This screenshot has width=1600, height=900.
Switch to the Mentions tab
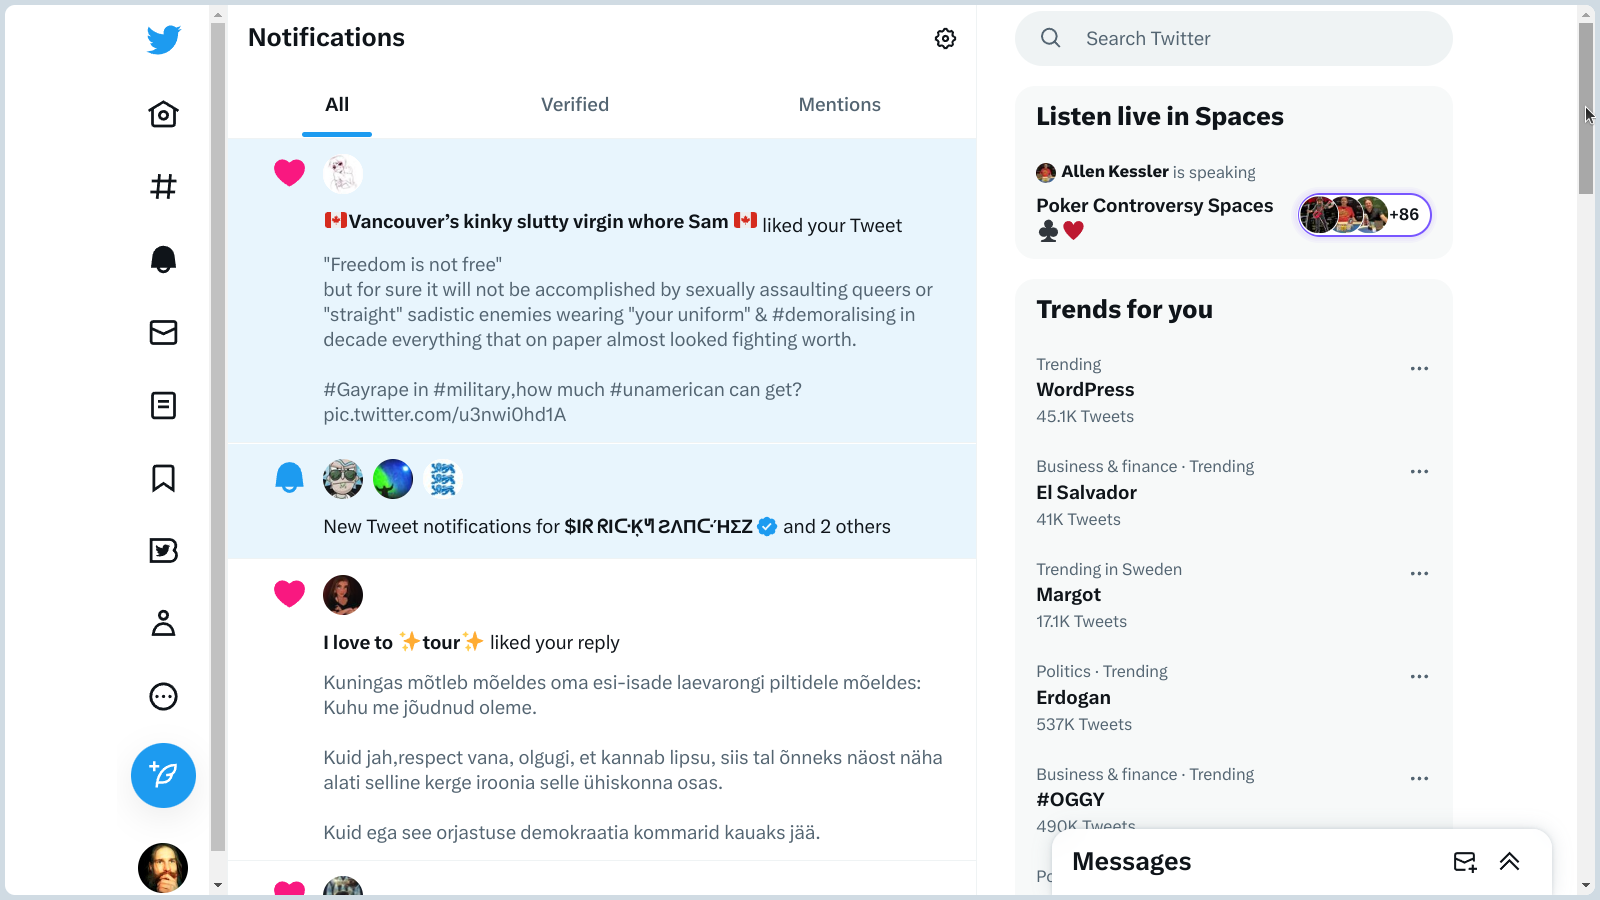839,105
